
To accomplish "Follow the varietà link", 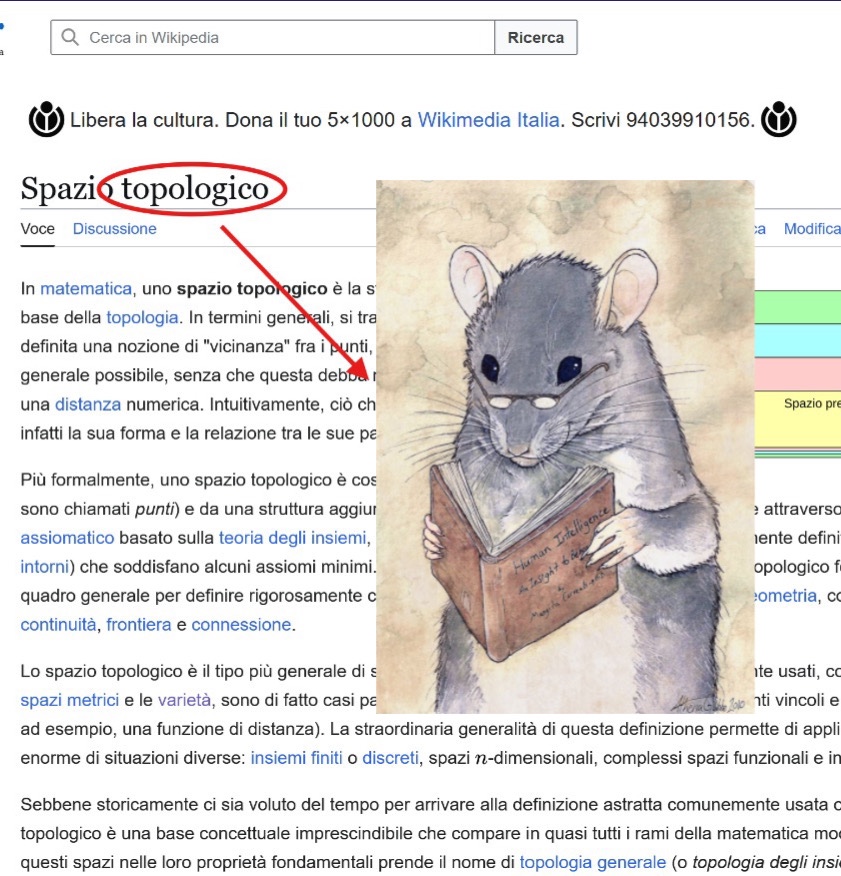I will (184, 701).
